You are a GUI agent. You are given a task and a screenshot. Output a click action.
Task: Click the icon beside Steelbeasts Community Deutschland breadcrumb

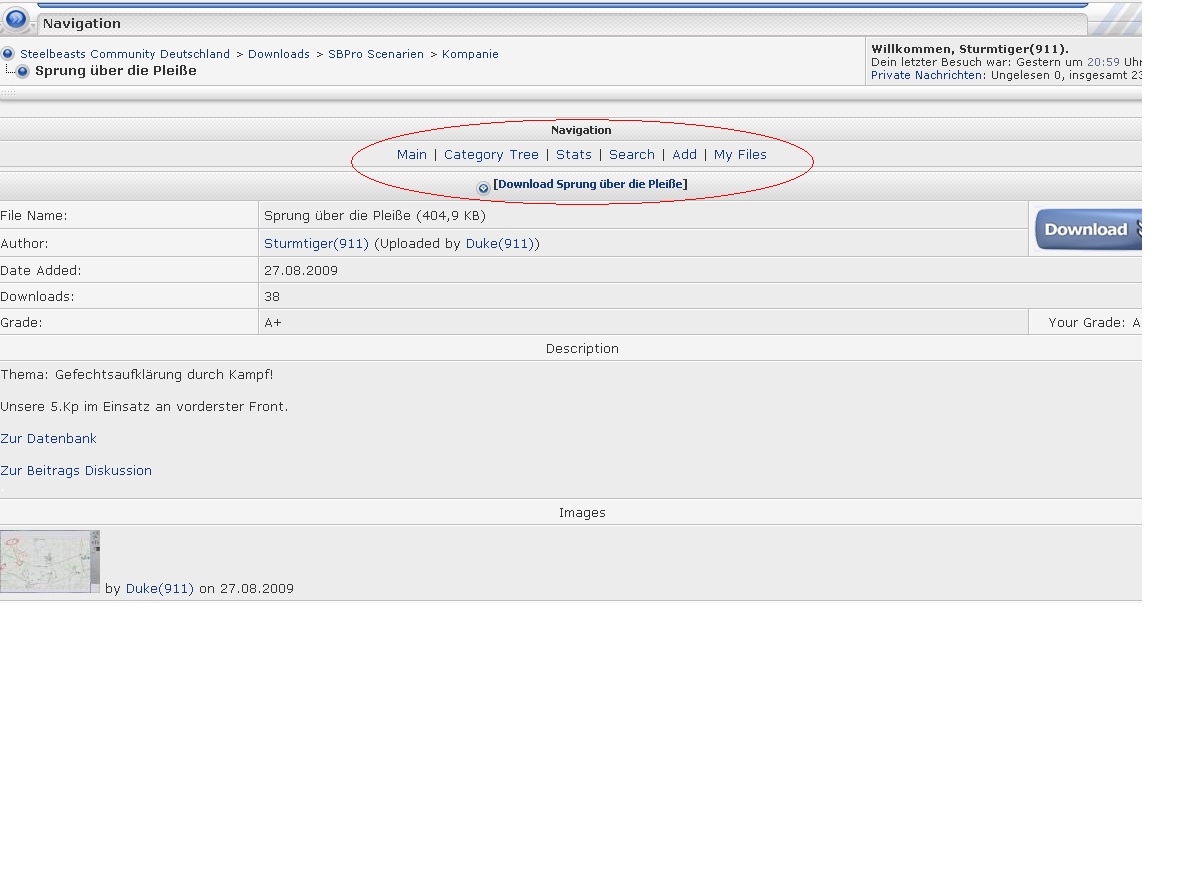point(8,54)
